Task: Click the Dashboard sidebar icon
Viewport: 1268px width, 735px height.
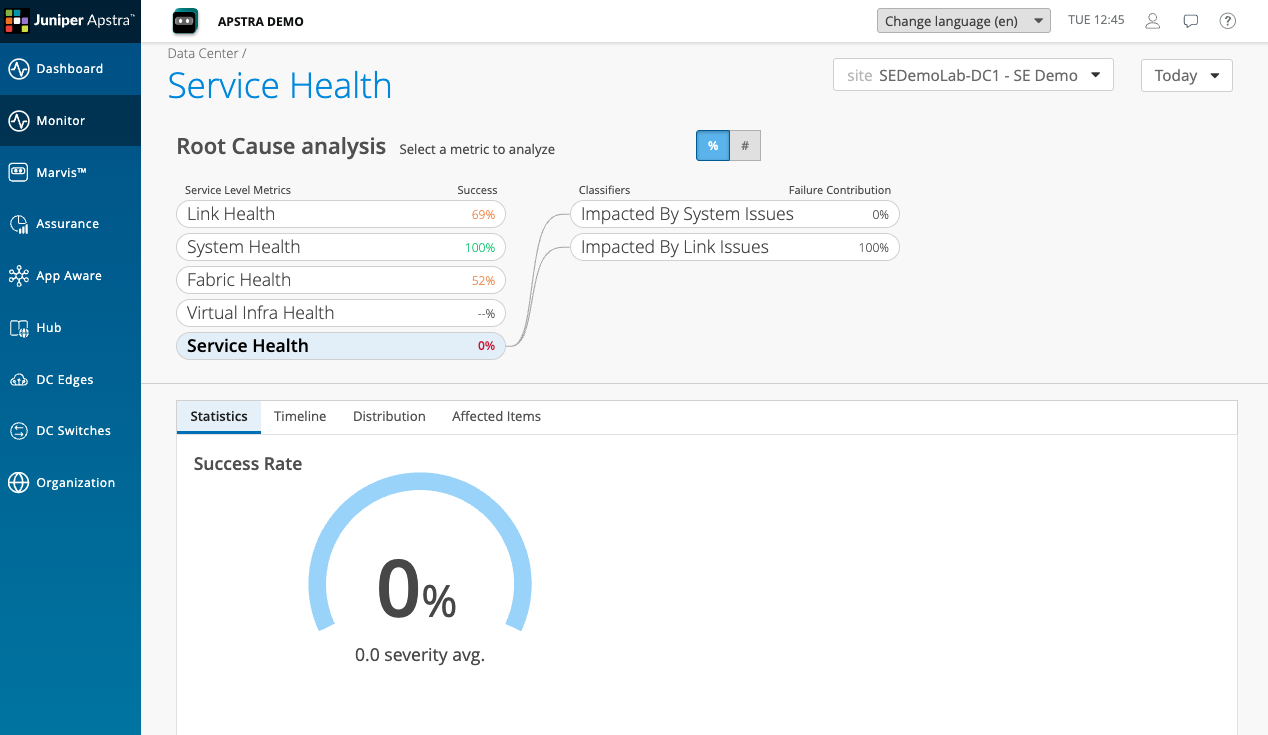Action: point(19,69)
